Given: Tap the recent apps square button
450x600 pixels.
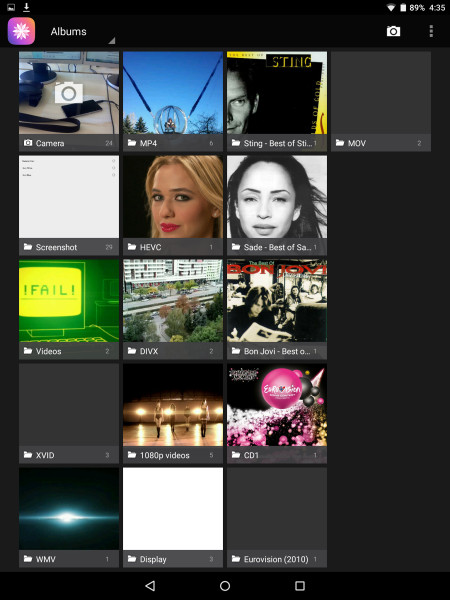Looking at the screenshot, I should pos(300,585).
